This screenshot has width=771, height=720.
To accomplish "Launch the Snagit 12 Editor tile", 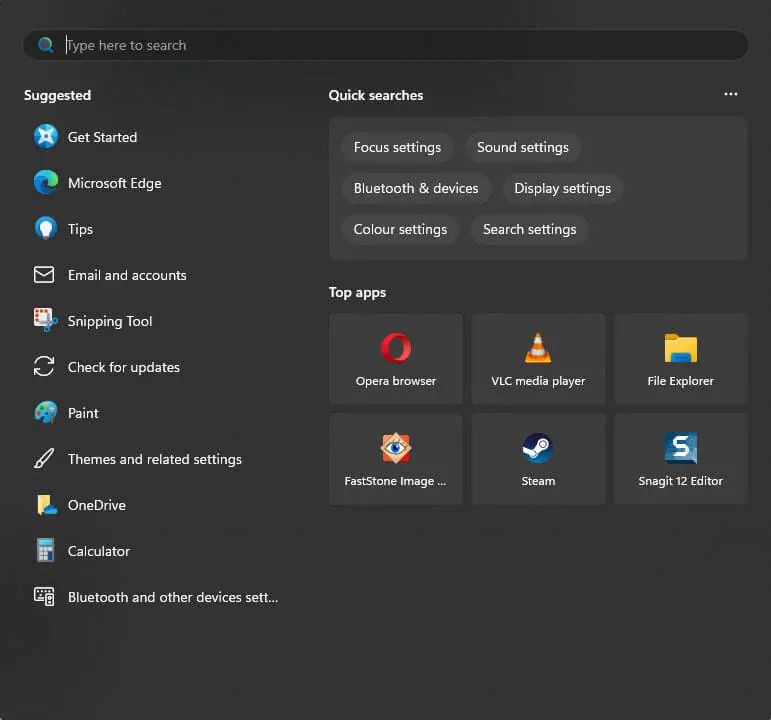I will pos(681,459).
